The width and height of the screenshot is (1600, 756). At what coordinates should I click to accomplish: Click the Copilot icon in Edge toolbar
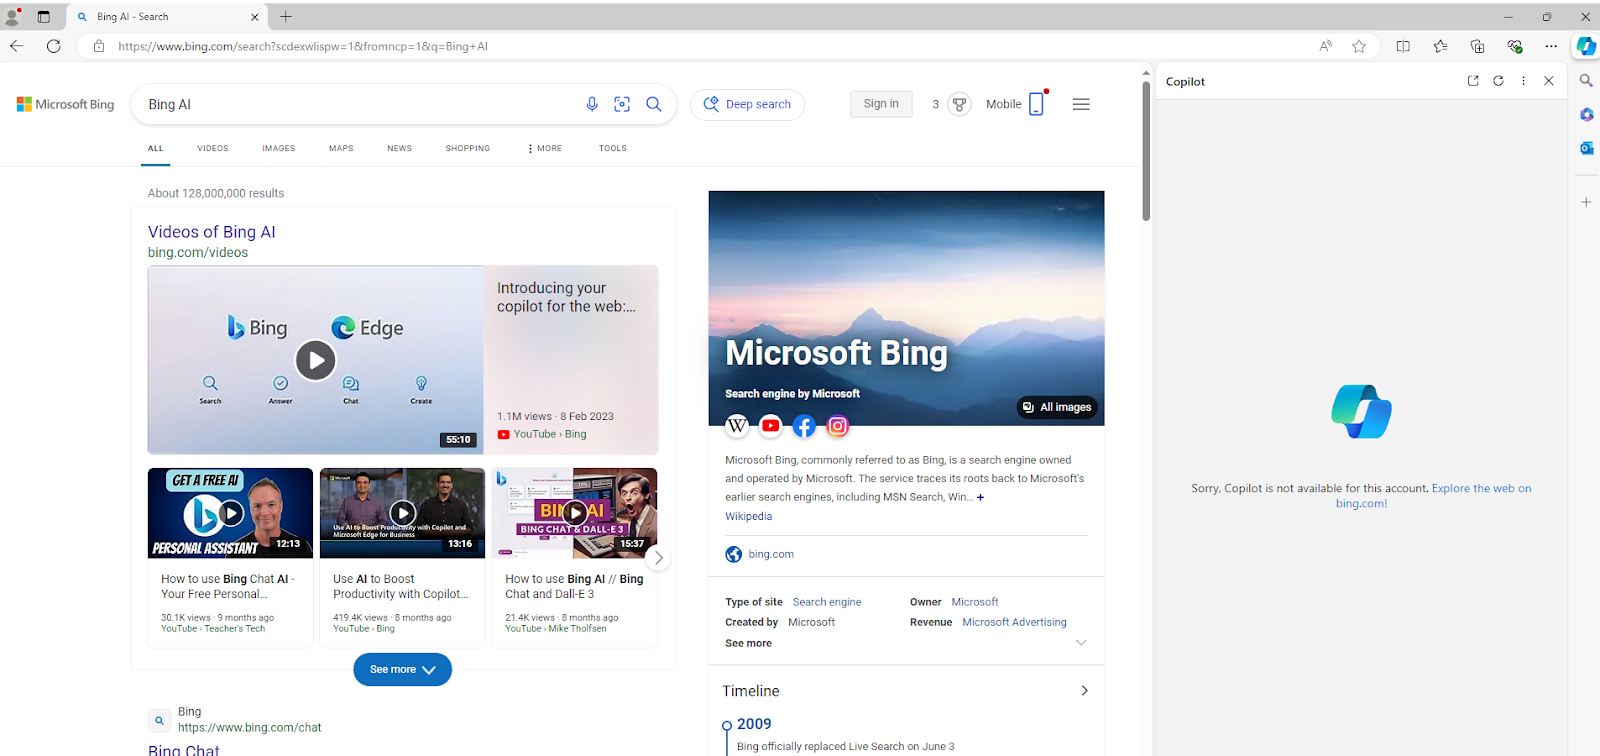point(1586,46)
